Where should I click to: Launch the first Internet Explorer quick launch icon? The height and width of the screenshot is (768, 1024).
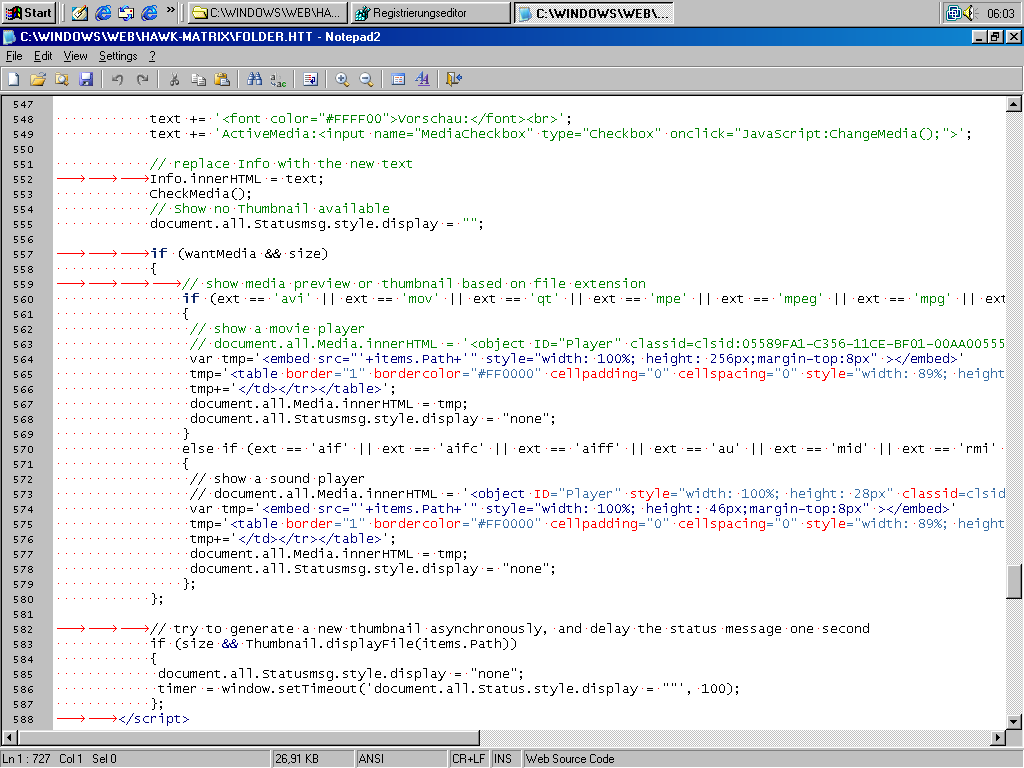click(103, 12)
